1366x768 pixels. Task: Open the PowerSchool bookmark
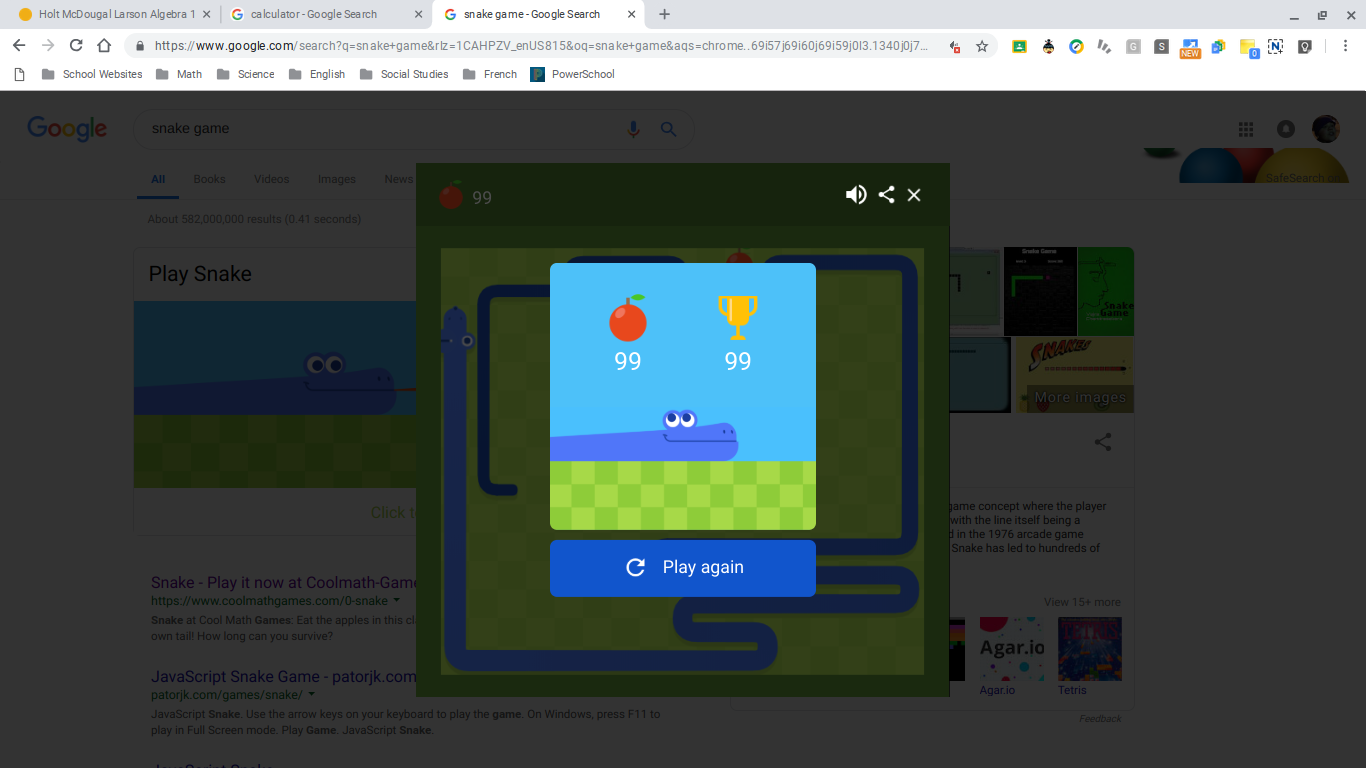pos(572,74)
